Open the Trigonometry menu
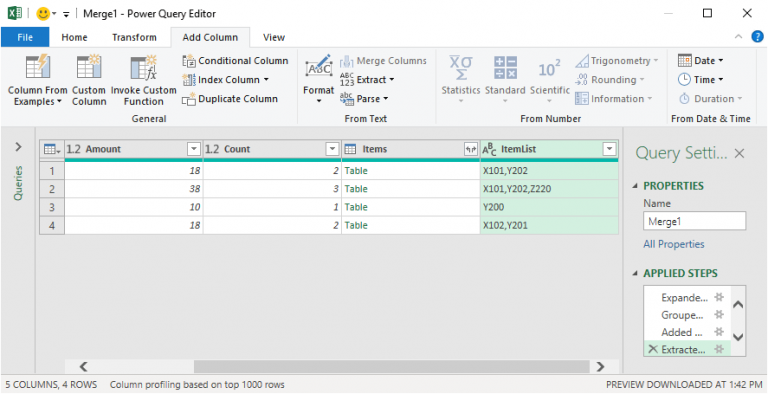Viewport: 768px width, 394px height. tap(617, 61)
